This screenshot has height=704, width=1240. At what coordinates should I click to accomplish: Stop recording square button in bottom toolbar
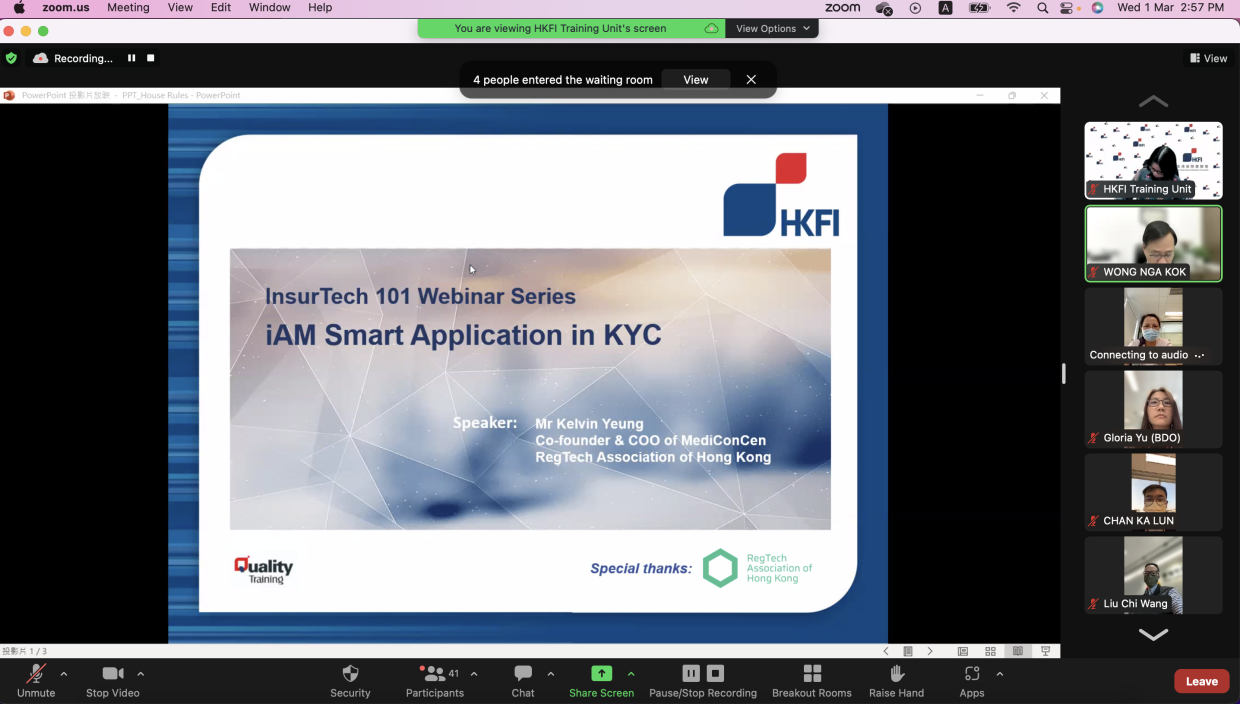click(715, 674)
